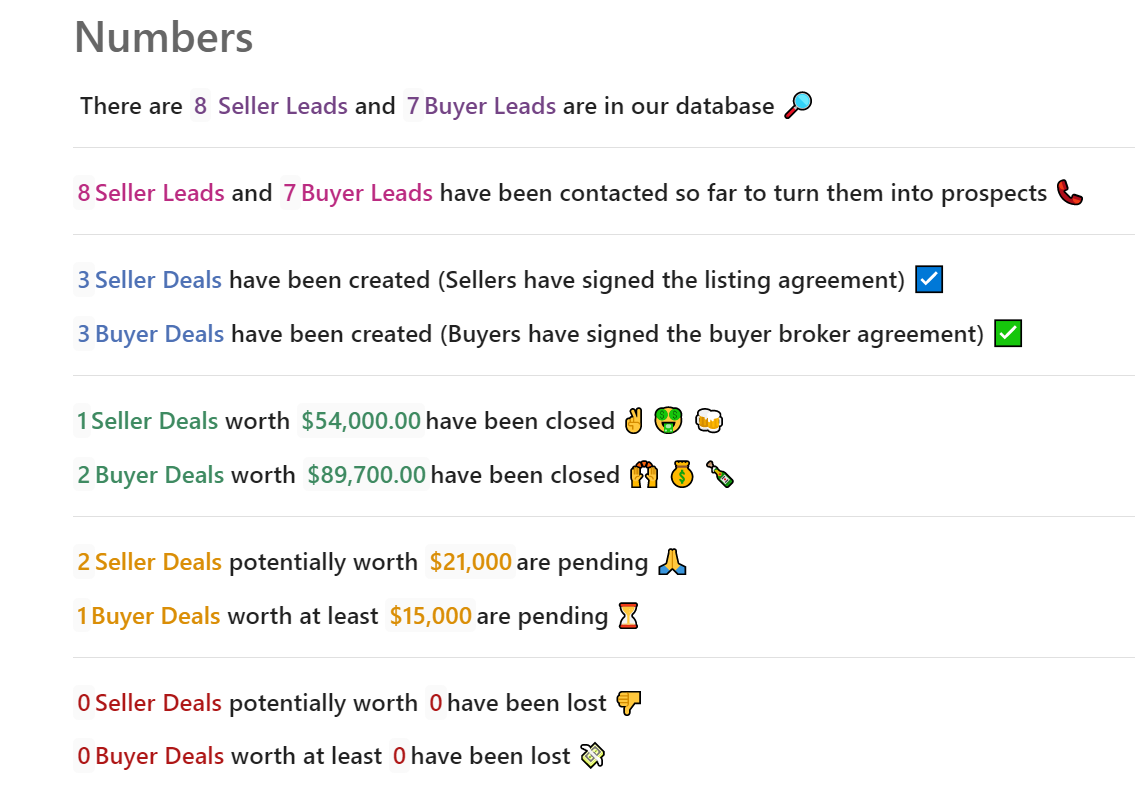Click the victory hand emoji
Viewport: 1135px width, 796px height.
point(633,420)
